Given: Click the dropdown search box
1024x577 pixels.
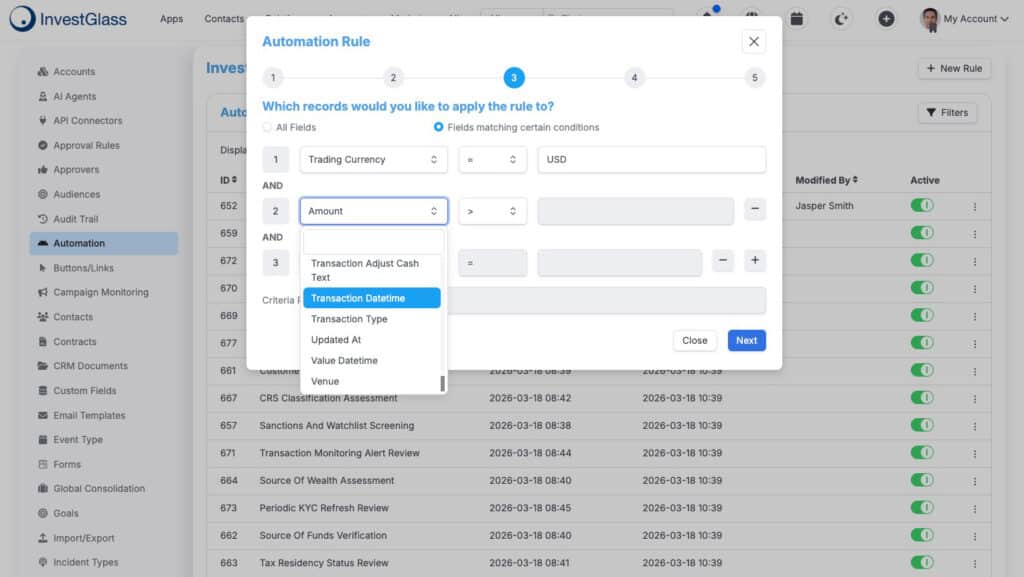Looking at the screenshot, I should (x=374, y=242).
